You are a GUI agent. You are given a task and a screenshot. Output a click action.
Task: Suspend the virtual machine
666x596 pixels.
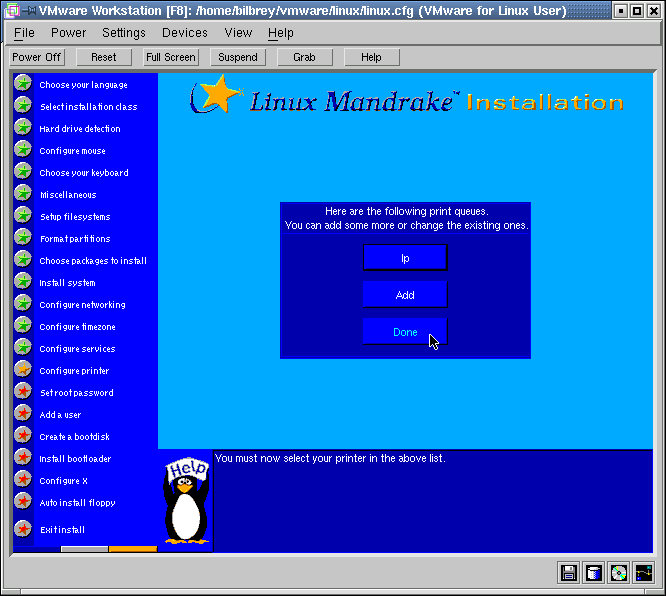click(x=238, y=57)
